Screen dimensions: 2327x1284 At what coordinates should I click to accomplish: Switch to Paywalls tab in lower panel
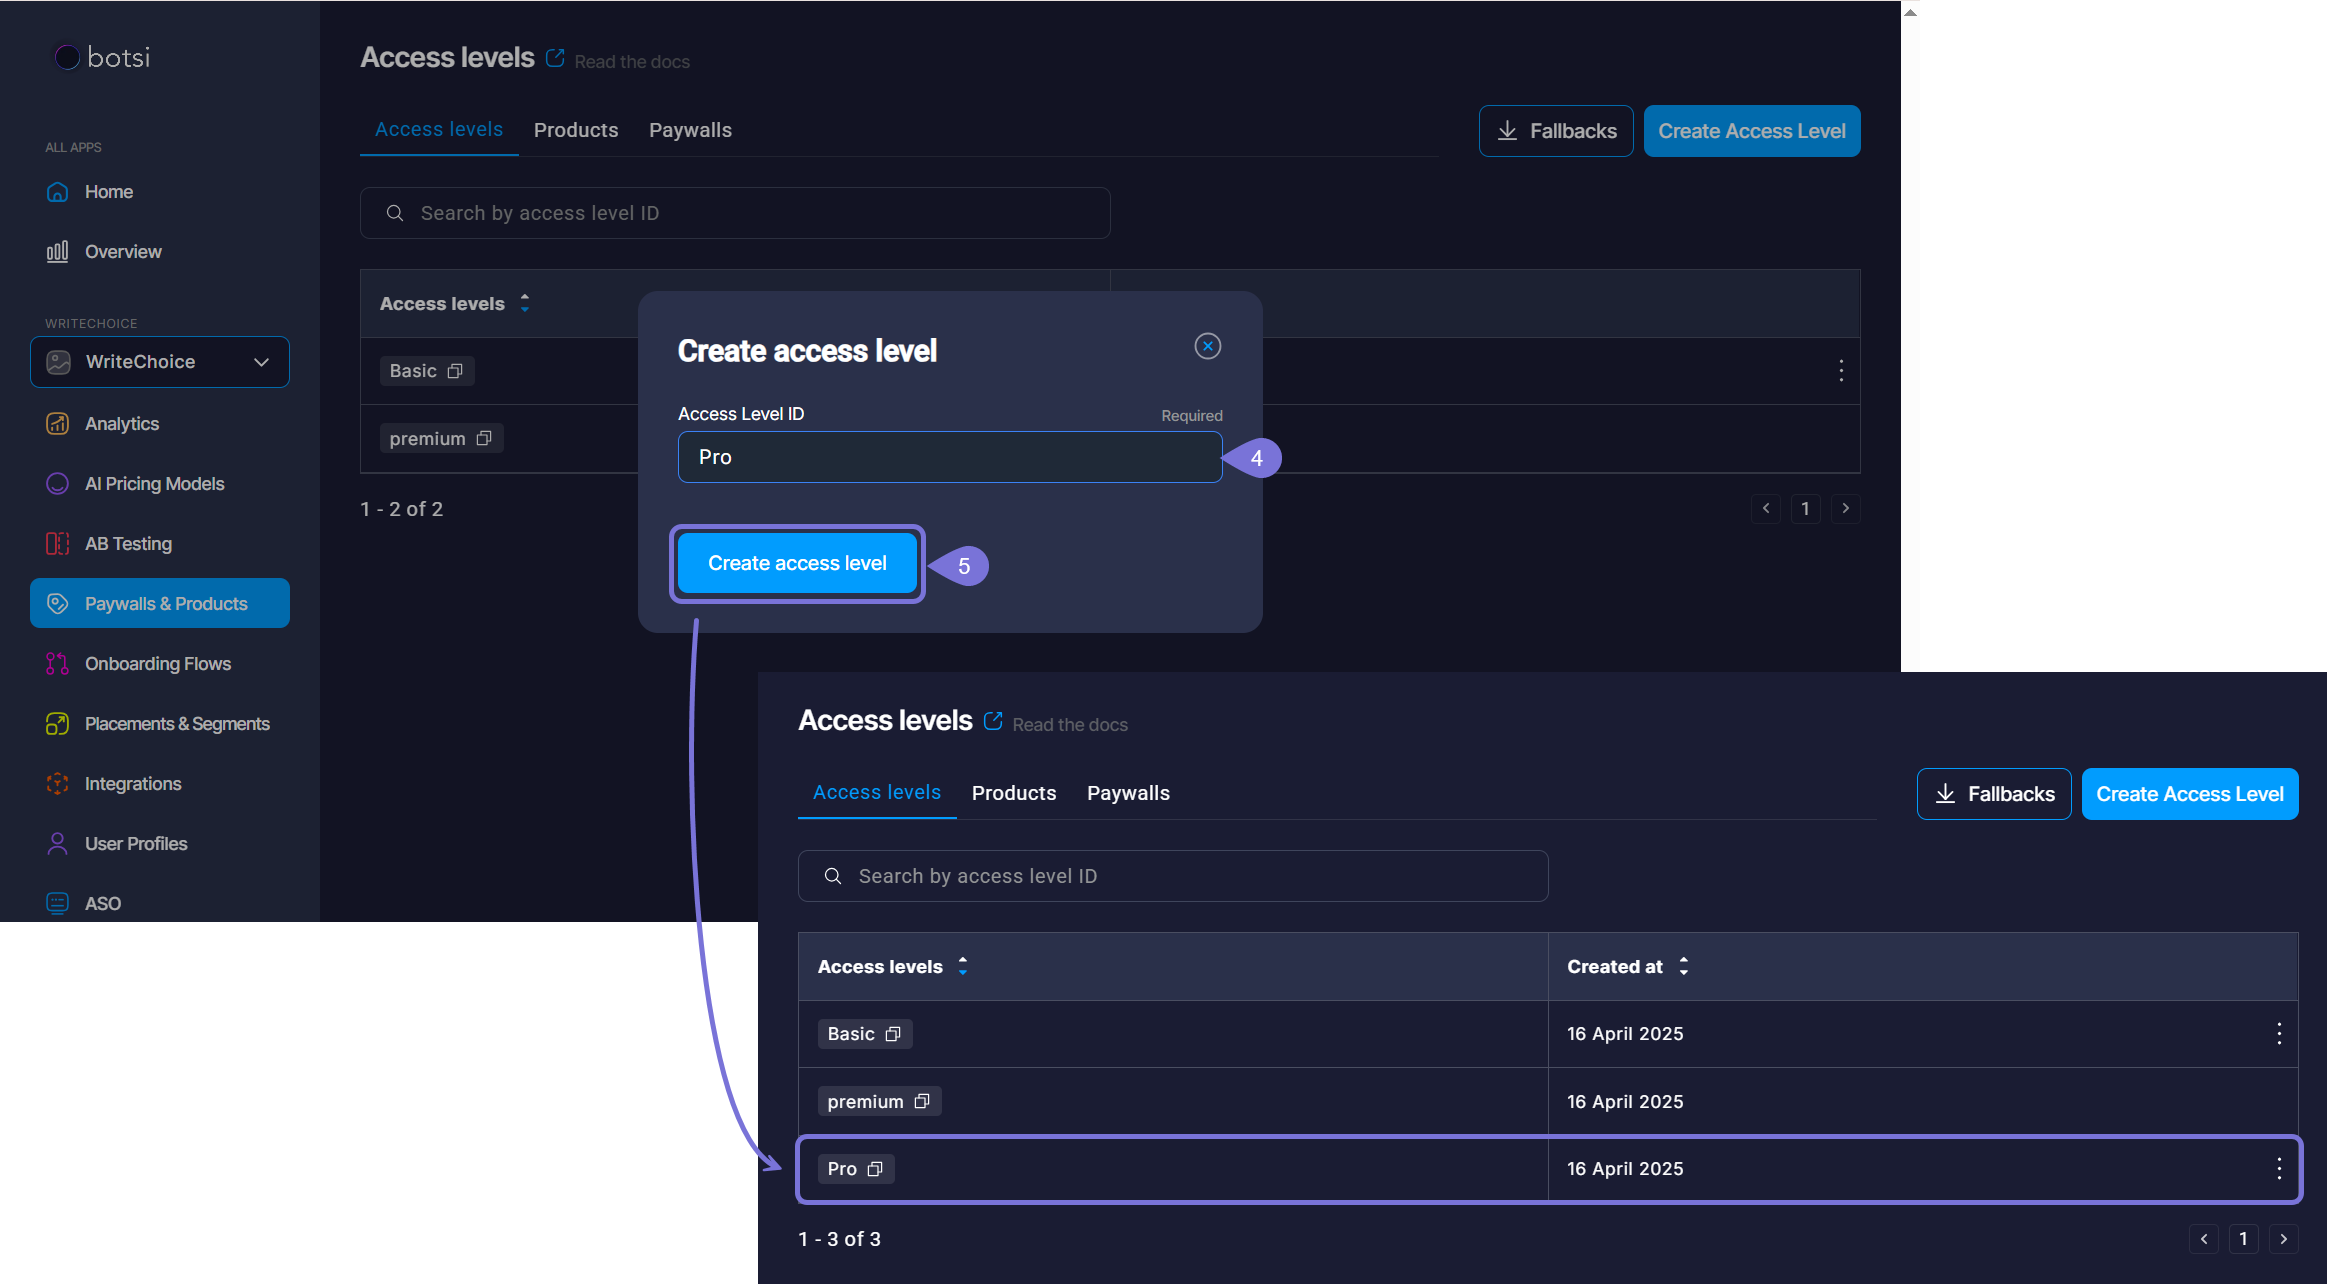(1127, 793)
